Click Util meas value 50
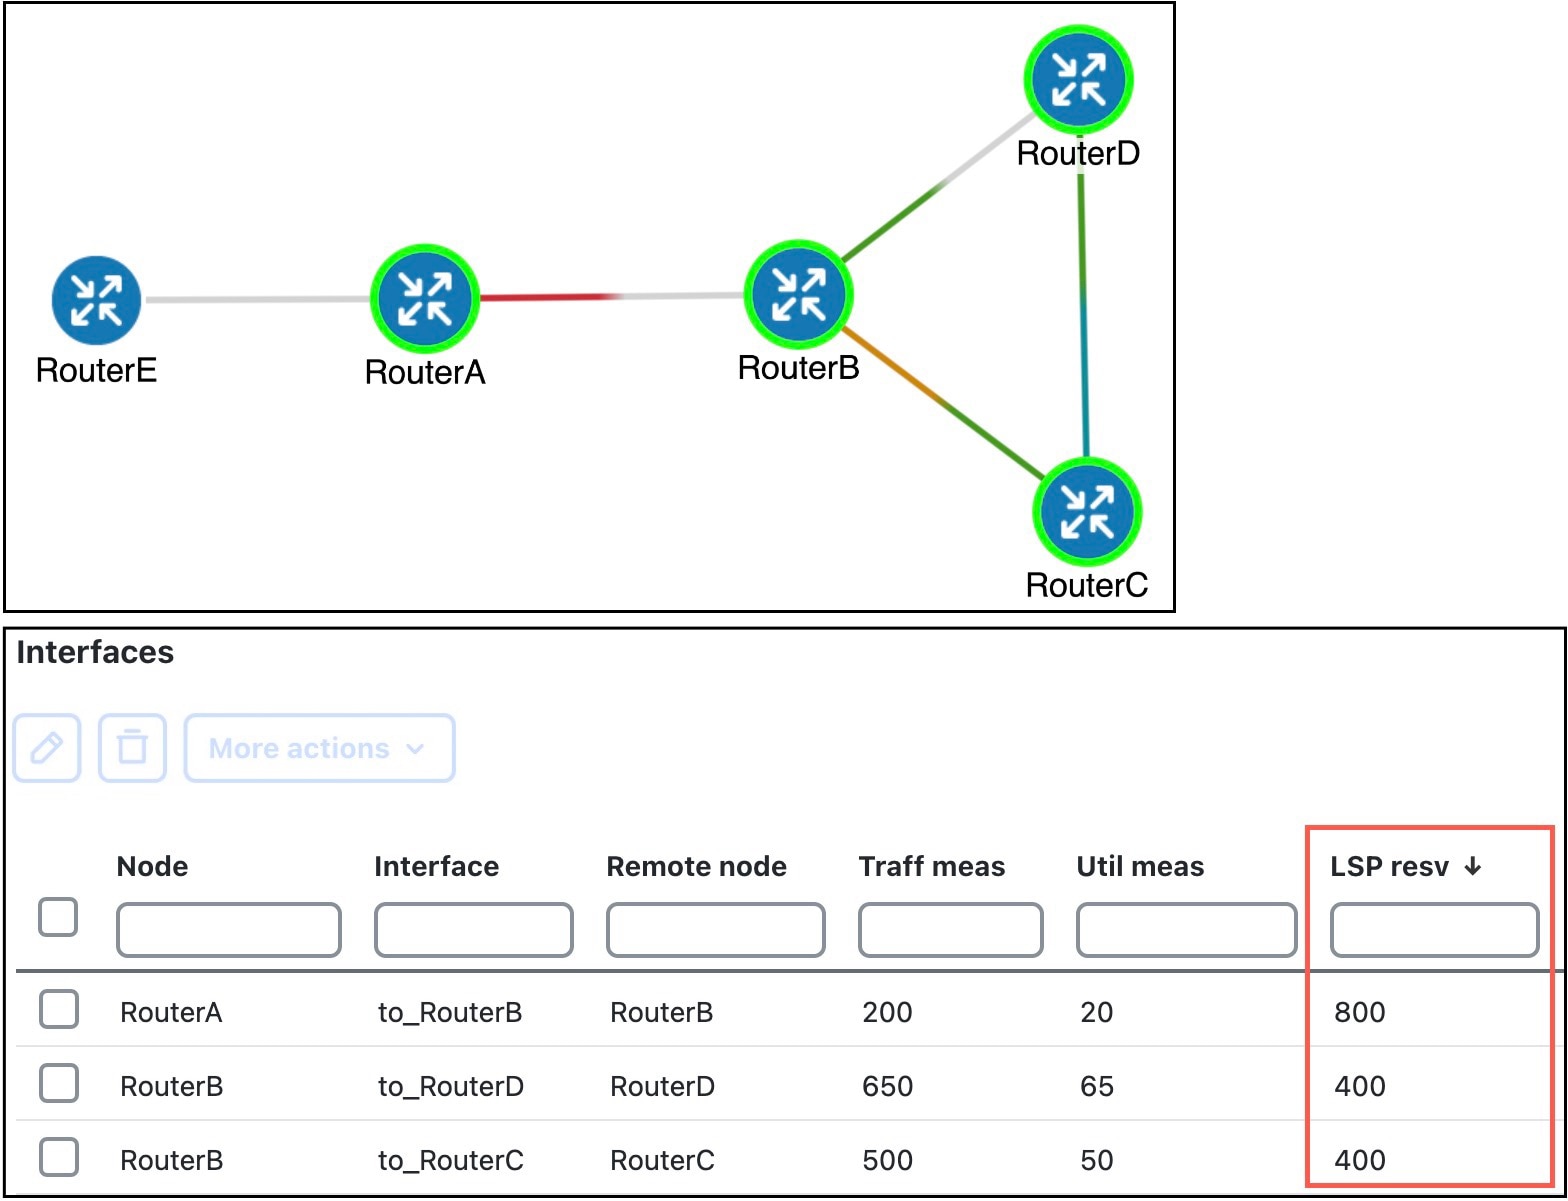This screenshot has width=1568, height=1201. tap(1097, 1160)
